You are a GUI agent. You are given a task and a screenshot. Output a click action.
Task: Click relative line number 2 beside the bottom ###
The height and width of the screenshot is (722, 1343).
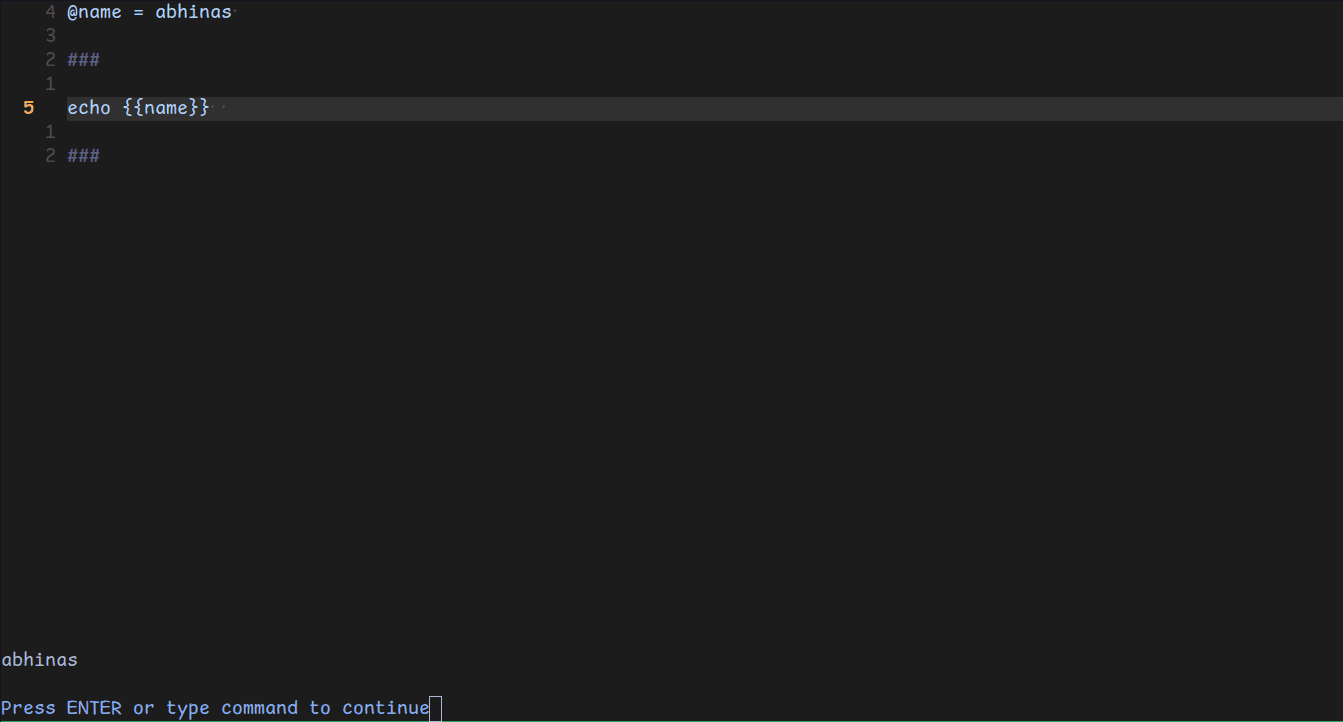tap(50, 156)
